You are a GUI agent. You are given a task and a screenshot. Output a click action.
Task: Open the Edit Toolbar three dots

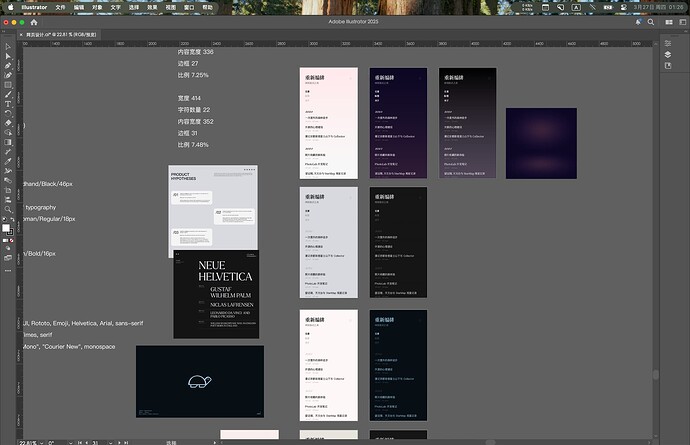[x=8, y=271]
